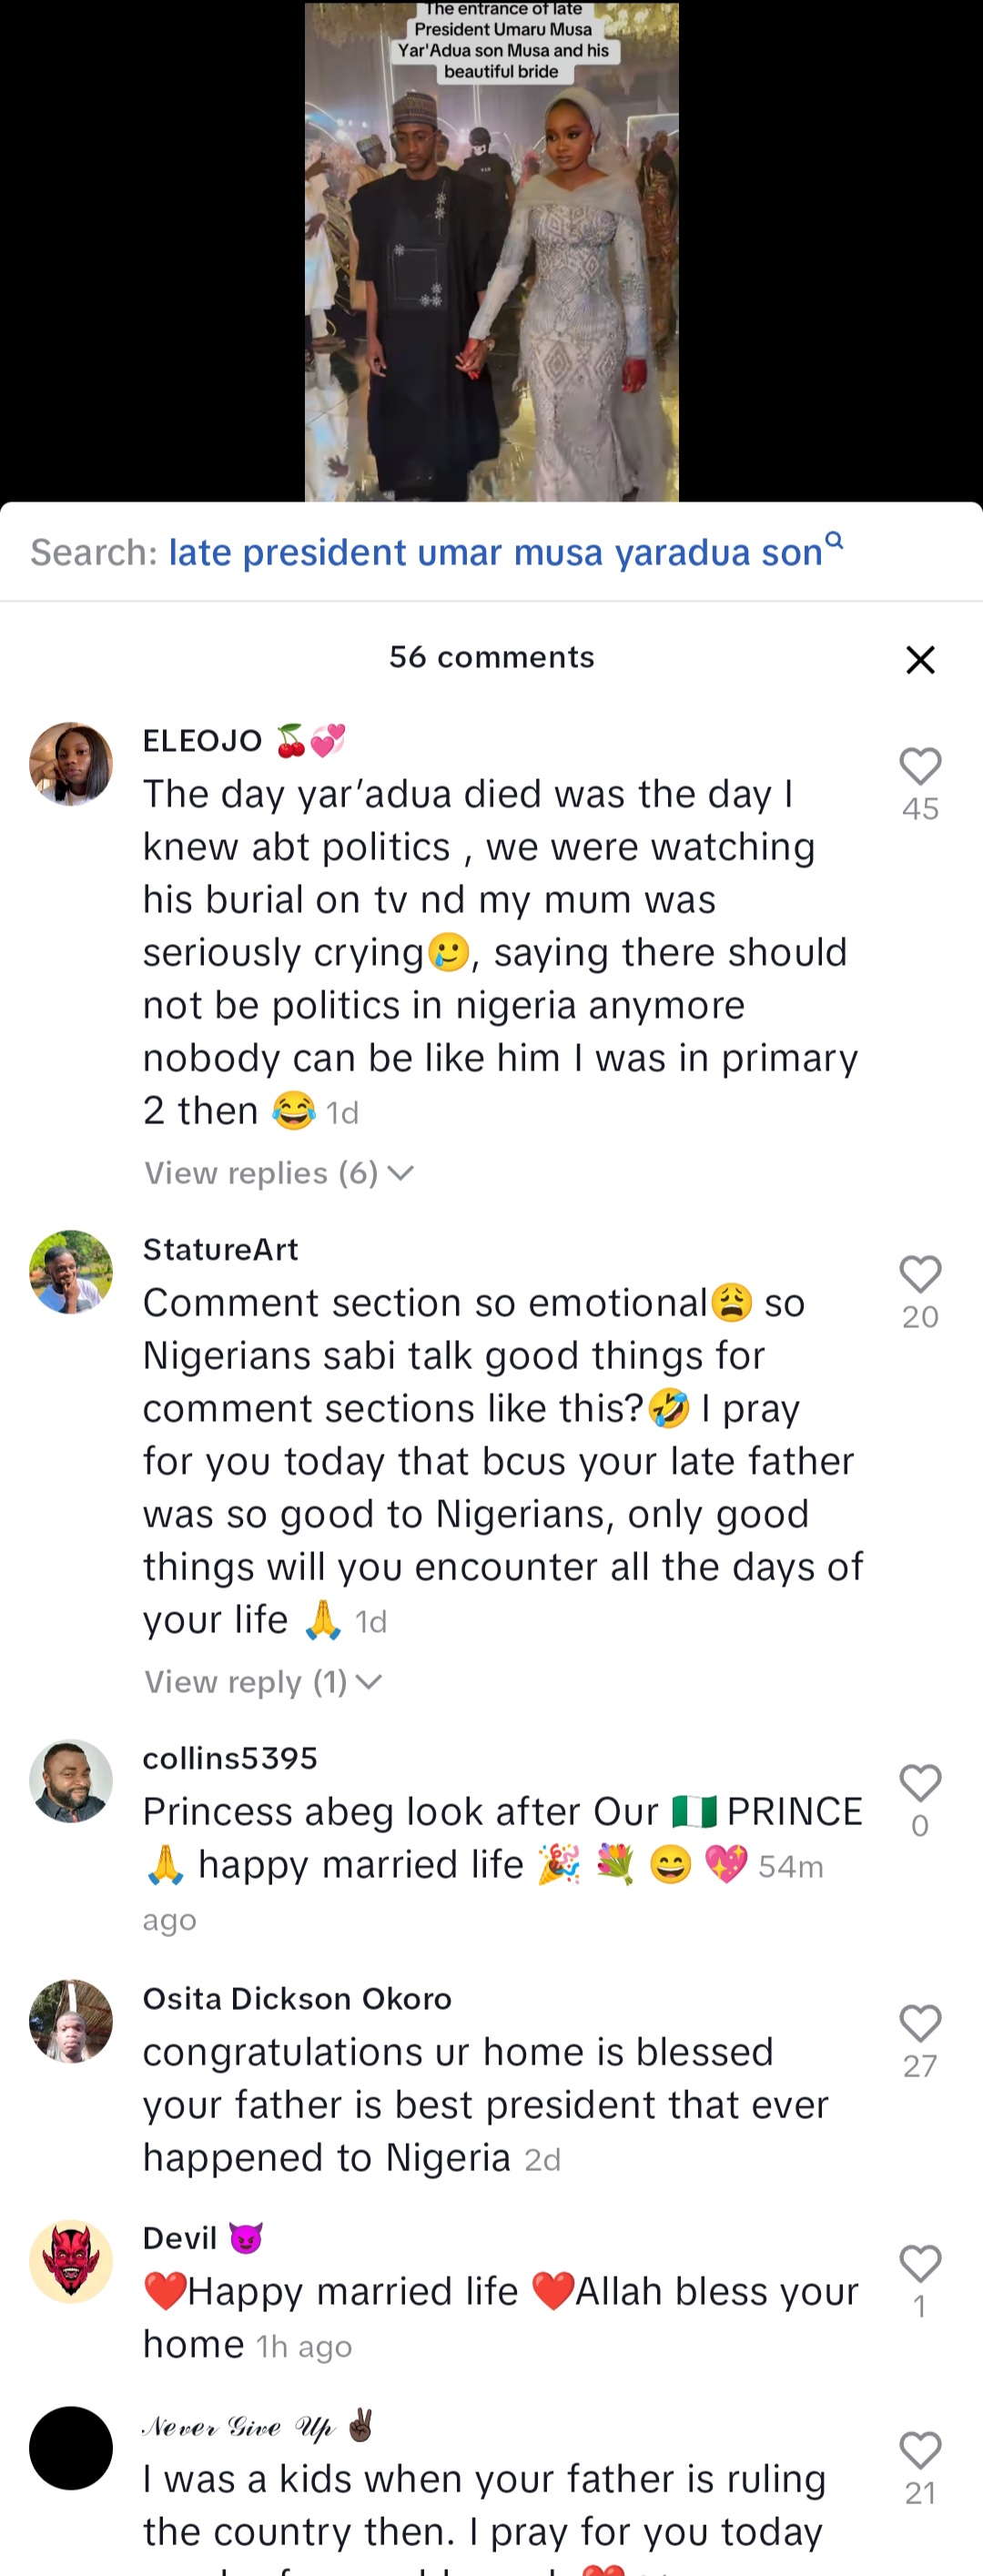Screen dimensions: 983x2576
Task: Tap heart icon on Devil's comment
Action: click(920, 2264)
